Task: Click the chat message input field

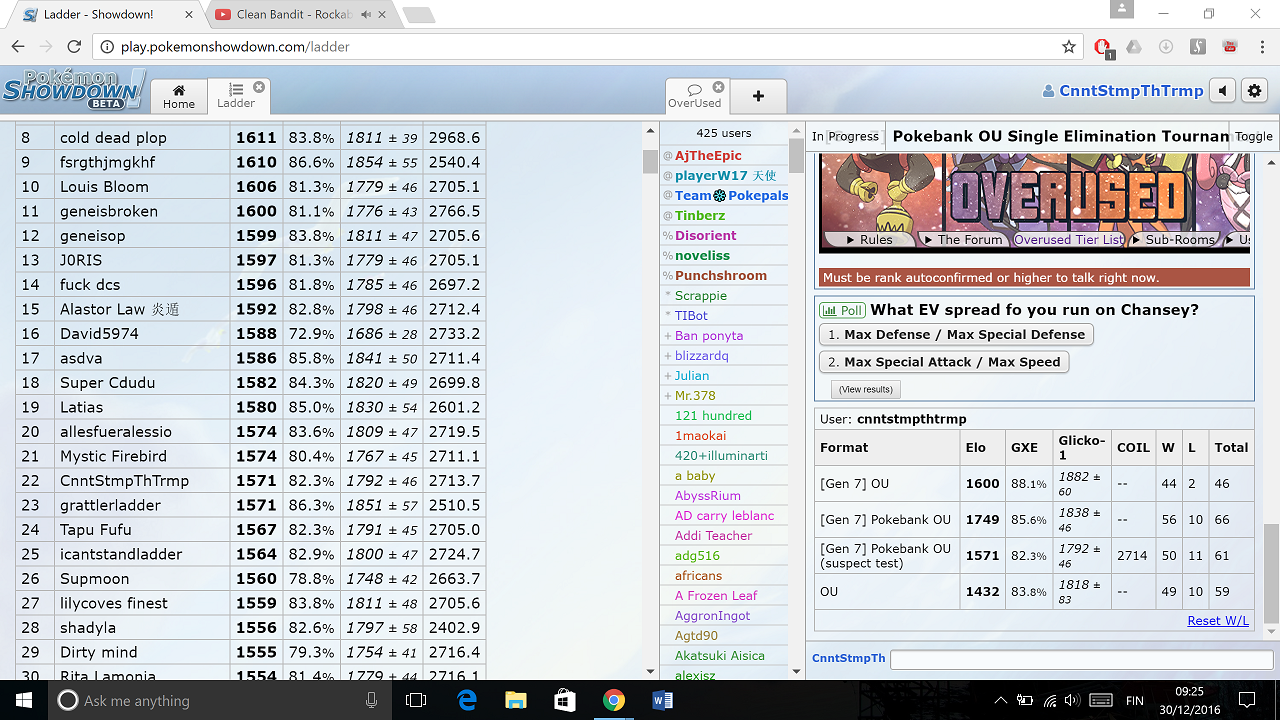Action: tap(1081, 659)
